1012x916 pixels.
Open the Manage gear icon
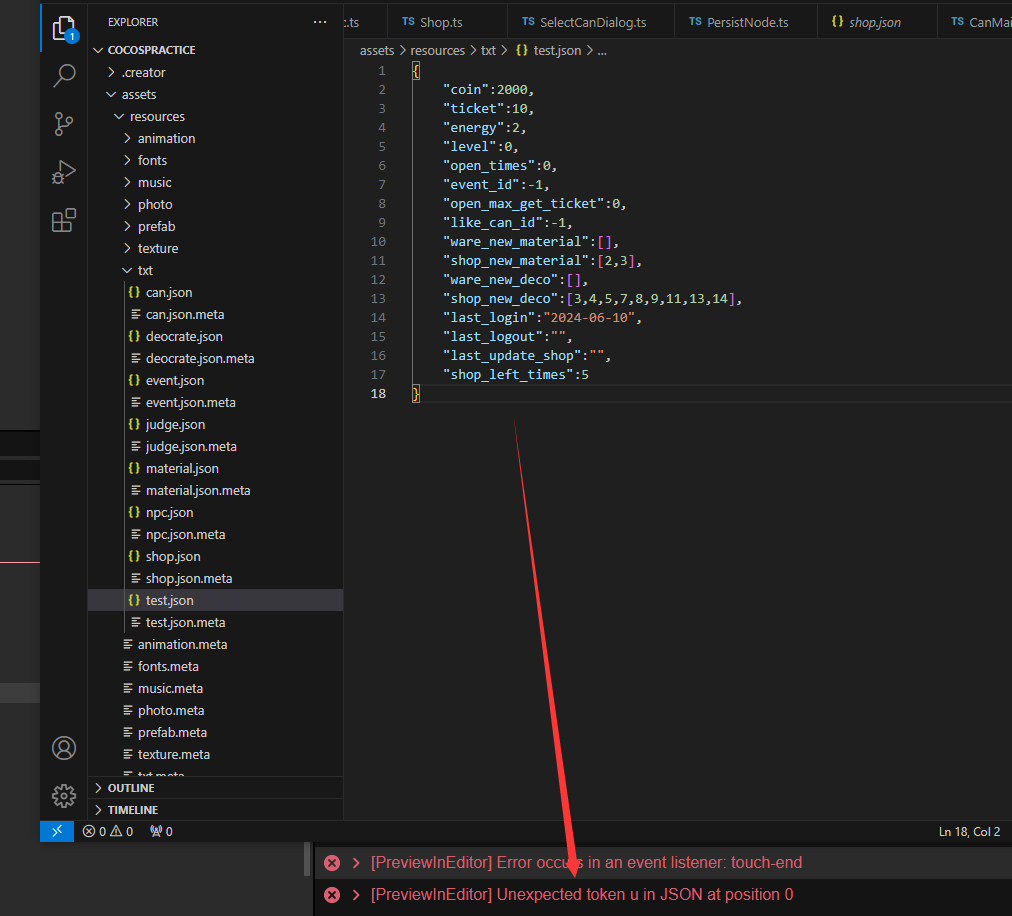point(64,796)
